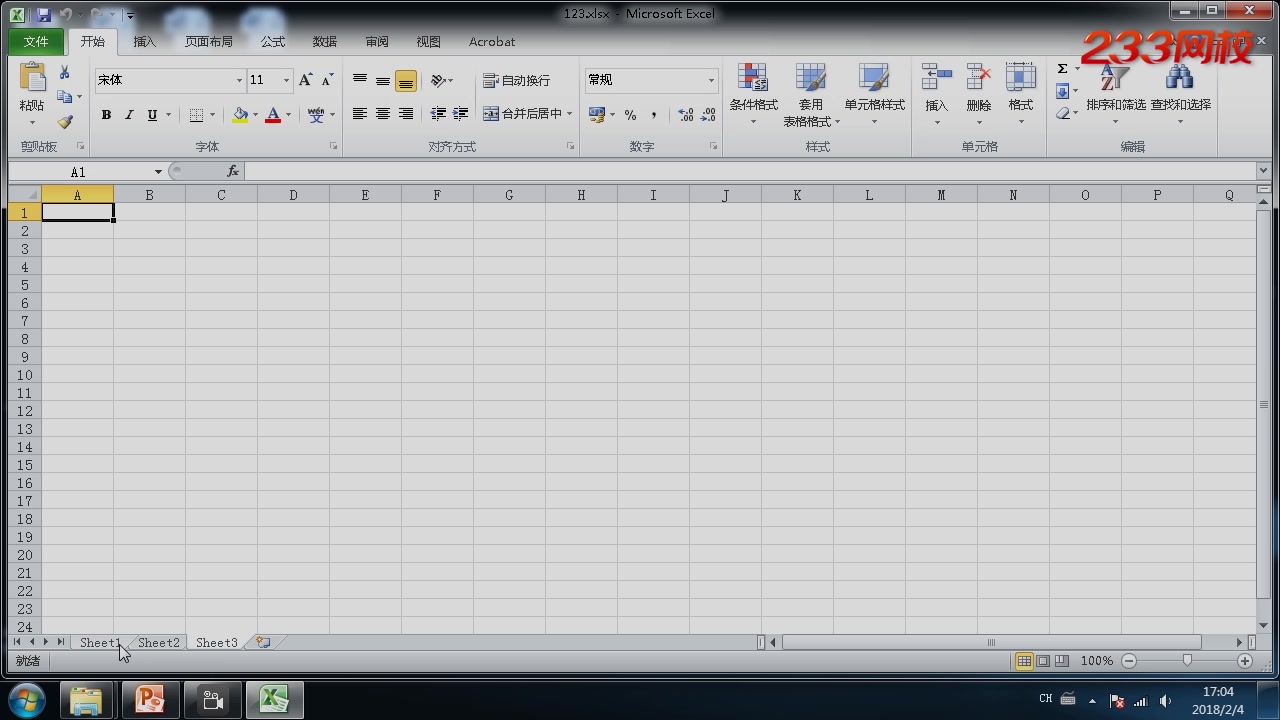Image resolution: width=1280 pixels, height=720 pixels.
Task: Switch to Page Layout view
Action: click(x=1043, y=661)
